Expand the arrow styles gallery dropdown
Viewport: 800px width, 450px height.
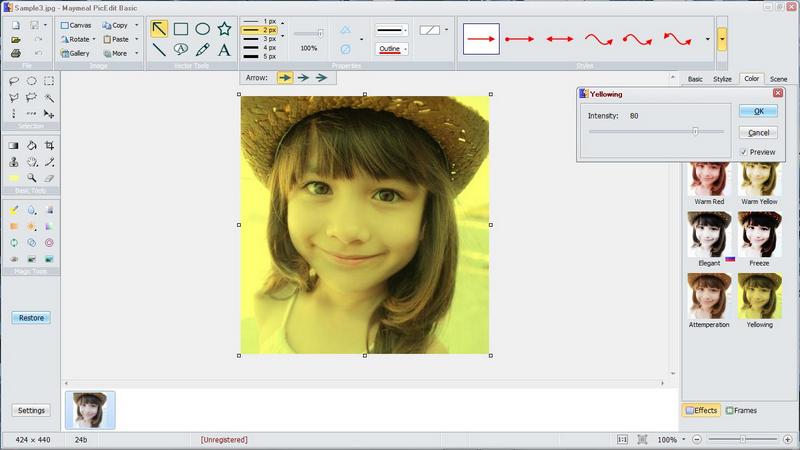(x=708, y=39)
